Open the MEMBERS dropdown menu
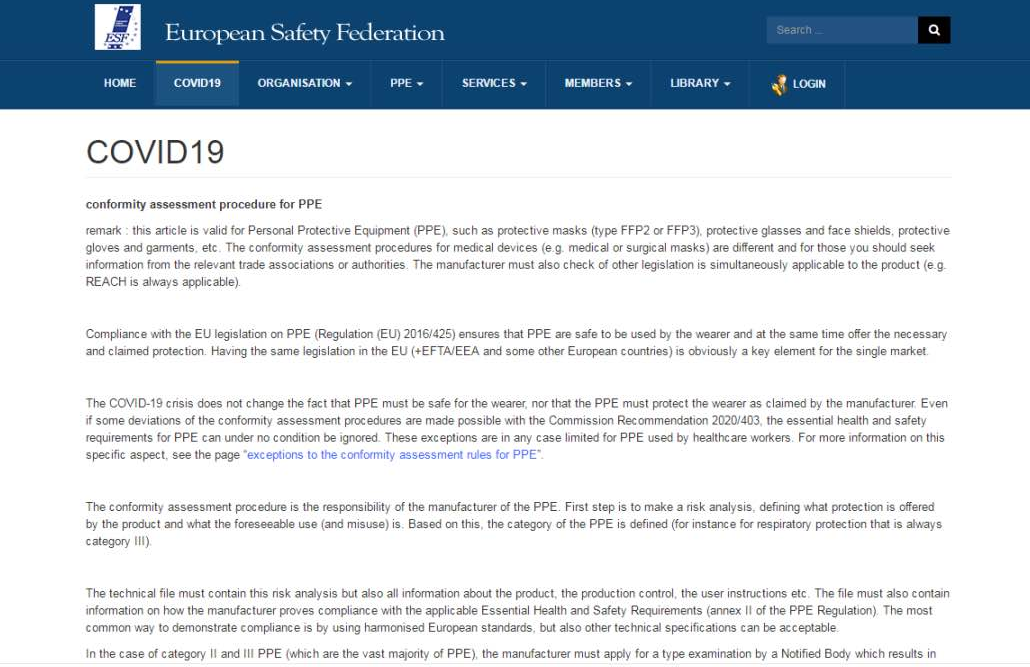1030x667 pixels. tap(598, 84)
